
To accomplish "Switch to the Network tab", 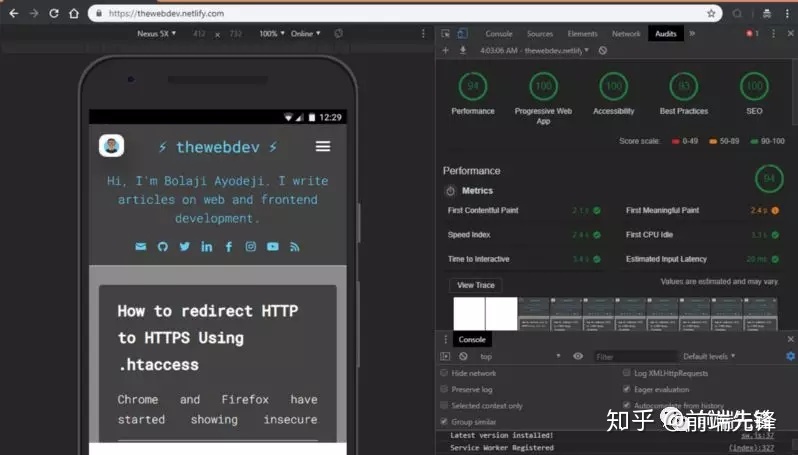I will [626, 34].
